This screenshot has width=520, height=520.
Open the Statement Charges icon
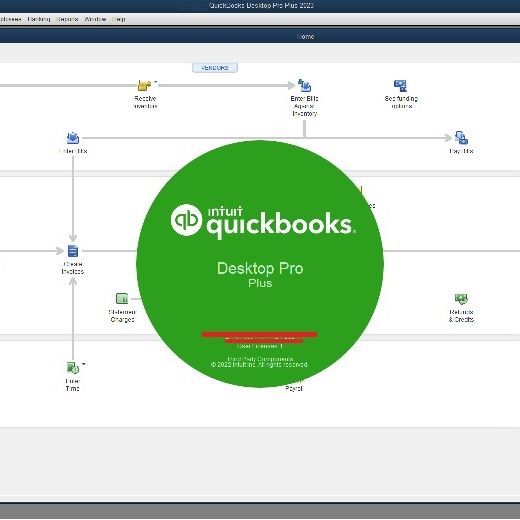(122, 298)
